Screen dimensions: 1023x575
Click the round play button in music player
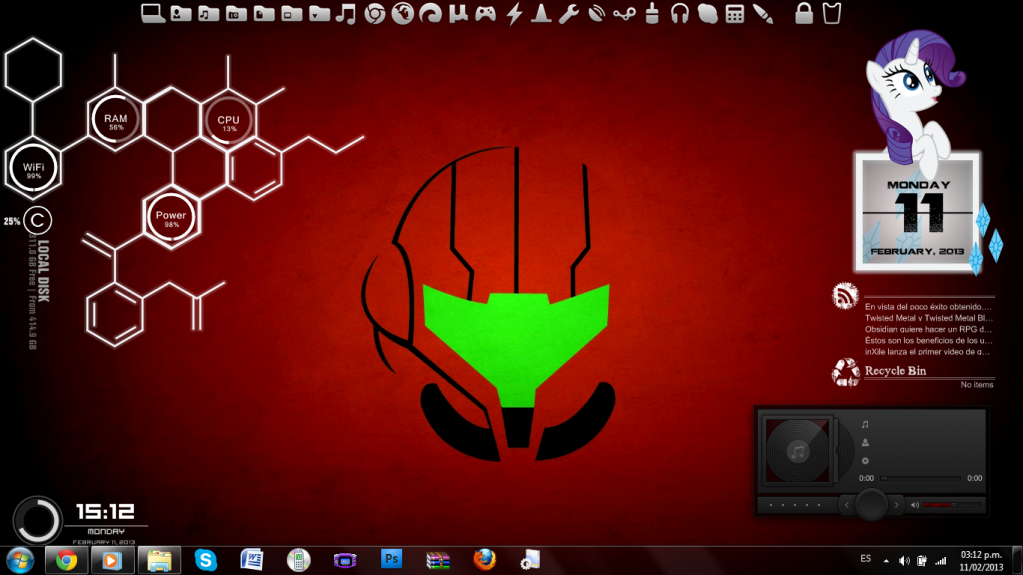[872, 504]
